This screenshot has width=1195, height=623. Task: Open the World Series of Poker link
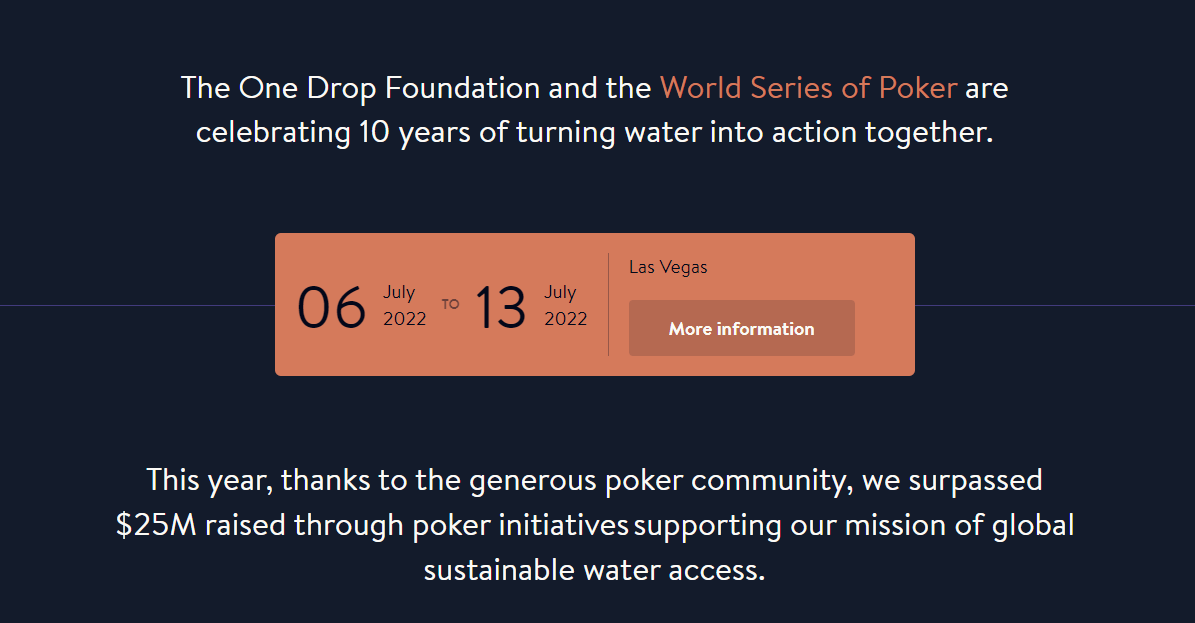(808, 88)
